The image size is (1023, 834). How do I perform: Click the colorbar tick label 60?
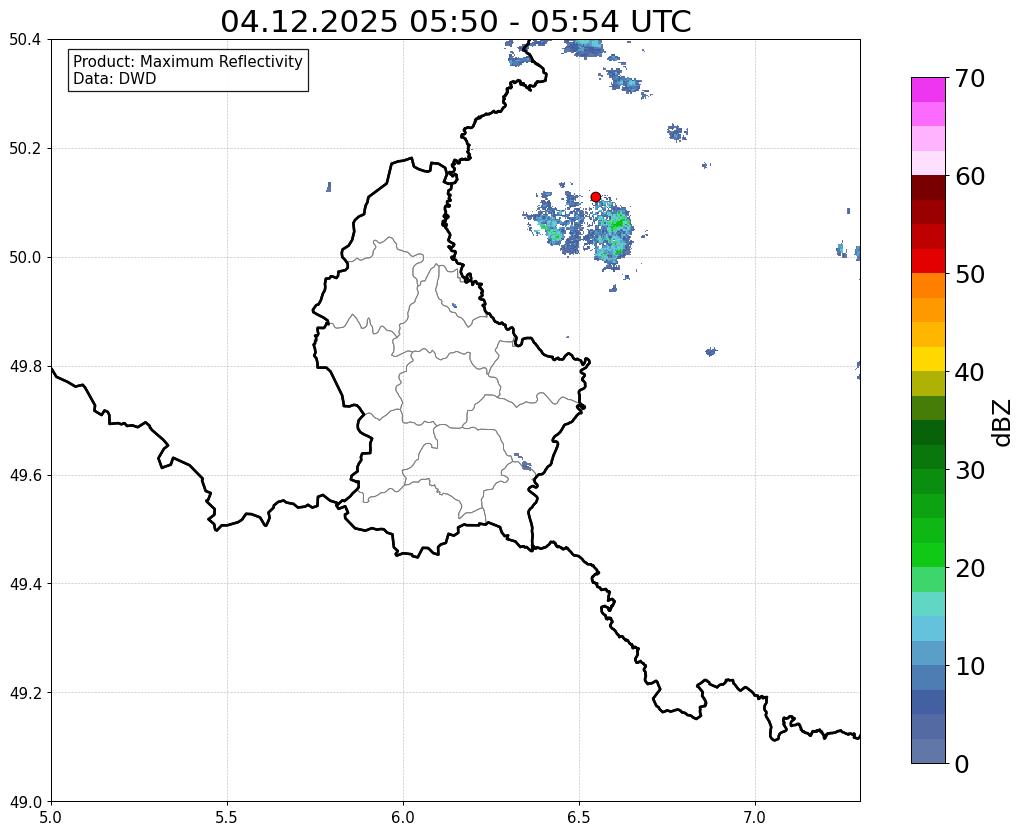pyautogui.click(x=970, y=176)
